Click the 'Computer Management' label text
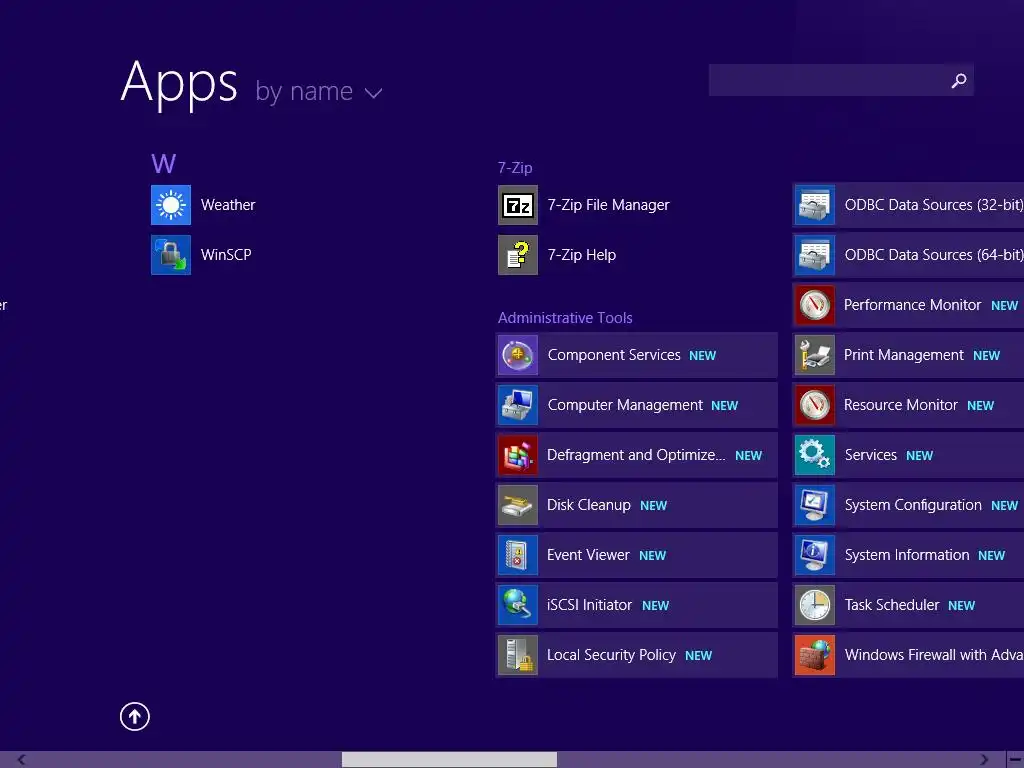Screen dimensions: 1024x768 [625, 405]
